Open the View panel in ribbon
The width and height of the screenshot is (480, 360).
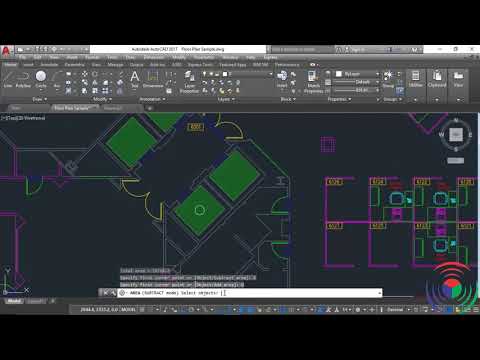pyautogui.click(x=458, y=79)
